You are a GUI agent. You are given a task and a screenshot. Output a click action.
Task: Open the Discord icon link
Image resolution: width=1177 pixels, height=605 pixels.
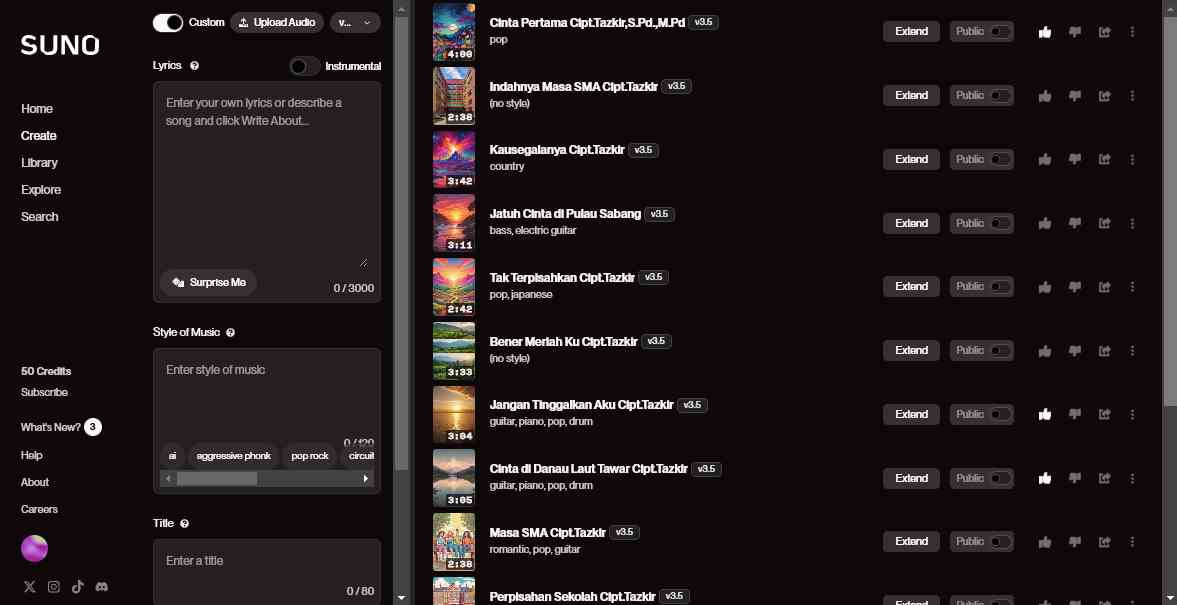(x=102, y=587)
